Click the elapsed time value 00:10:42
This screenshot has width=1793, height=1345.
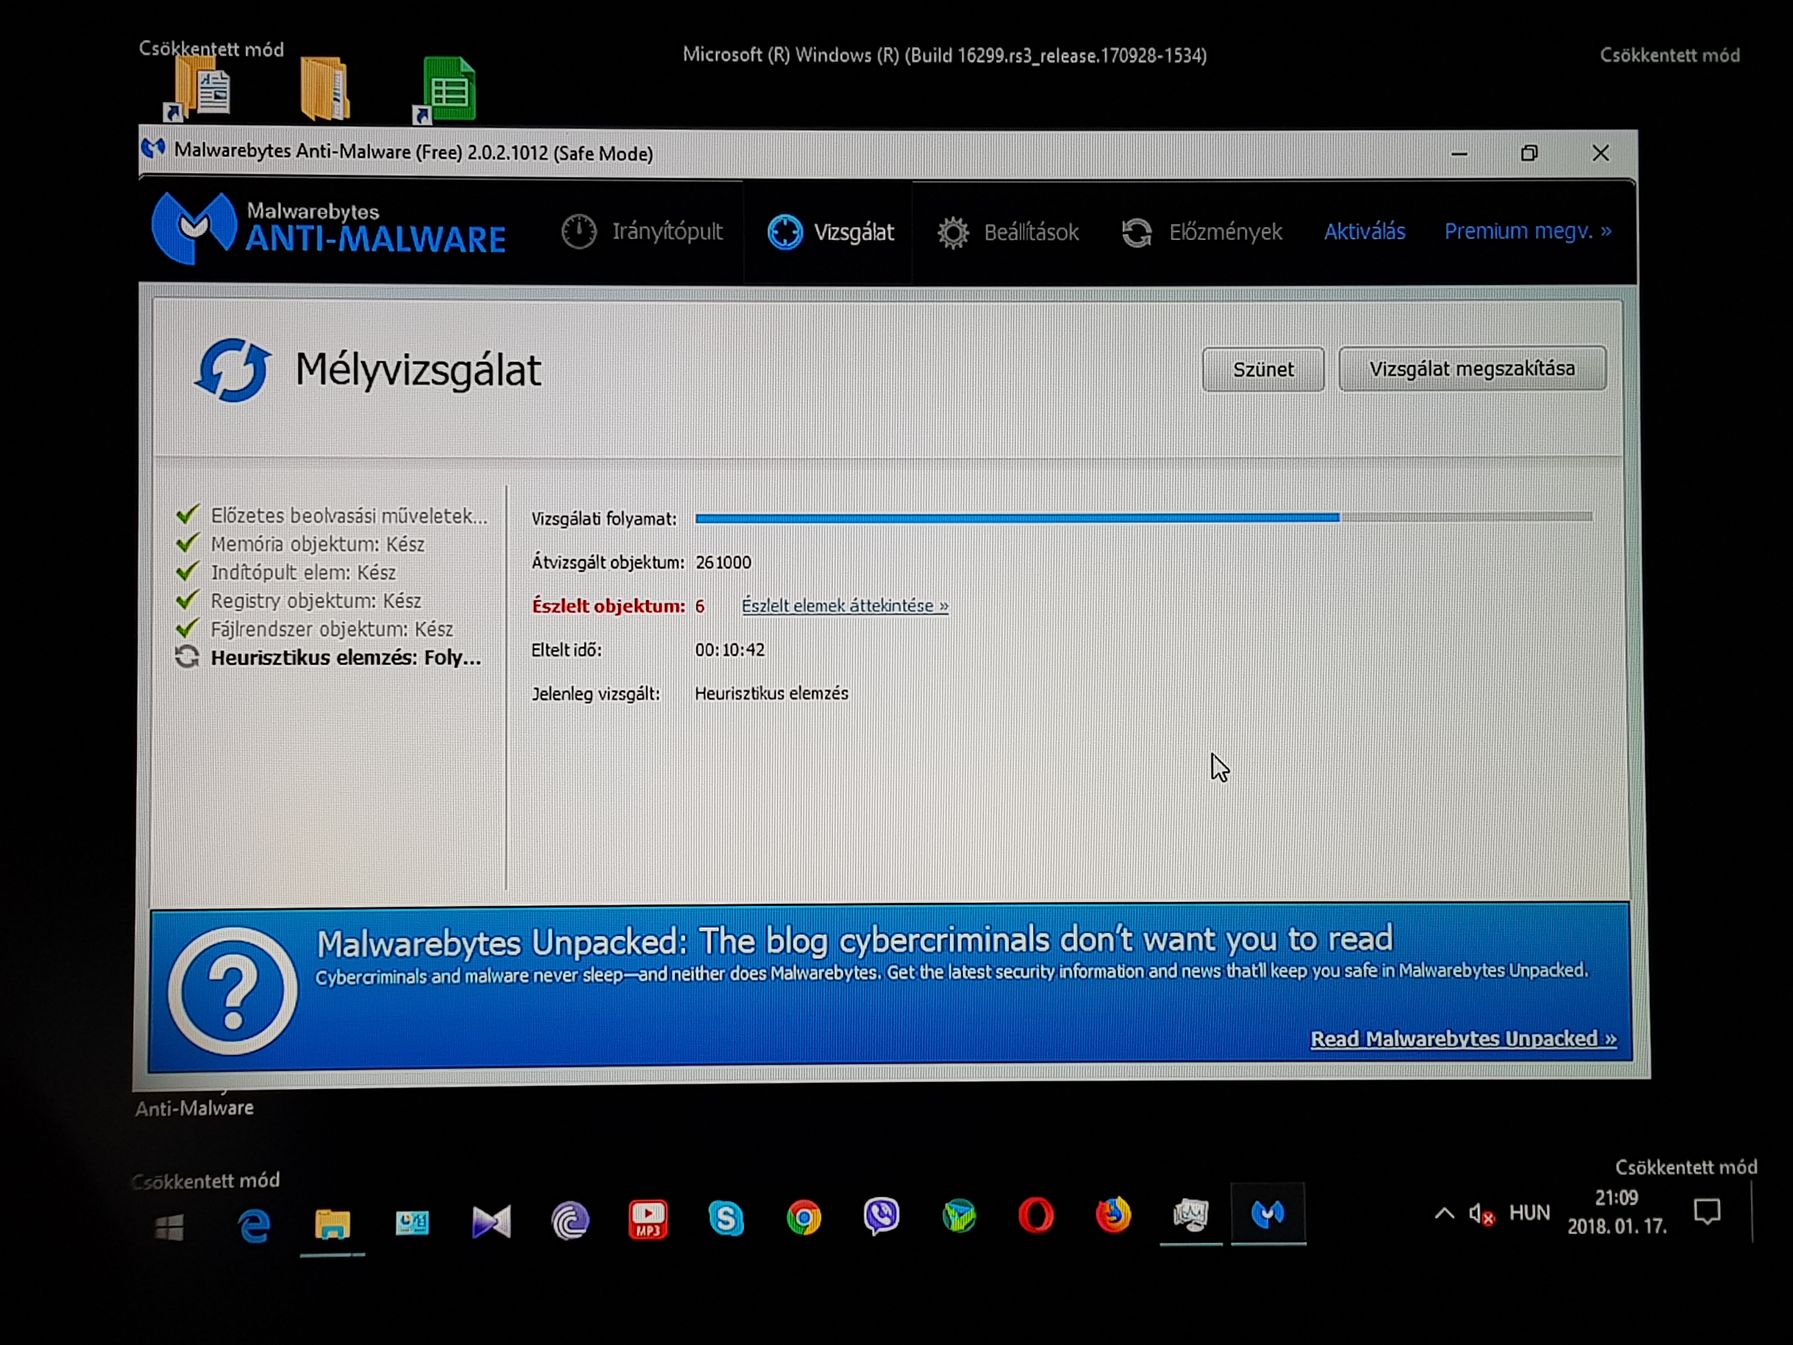(x=730, y=649)
